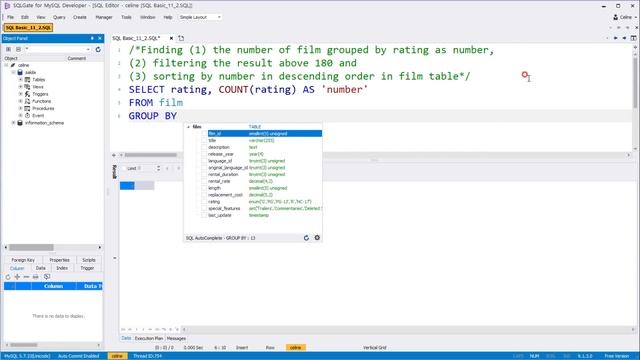This screenshot has width=640, height=360.
Task: Open the Manager menu
Action: tap(104, 17)
